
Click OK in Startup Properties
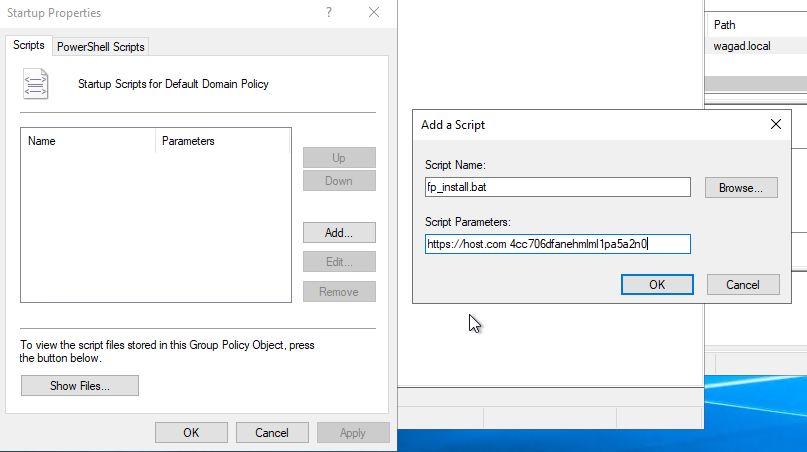[191, 433]
